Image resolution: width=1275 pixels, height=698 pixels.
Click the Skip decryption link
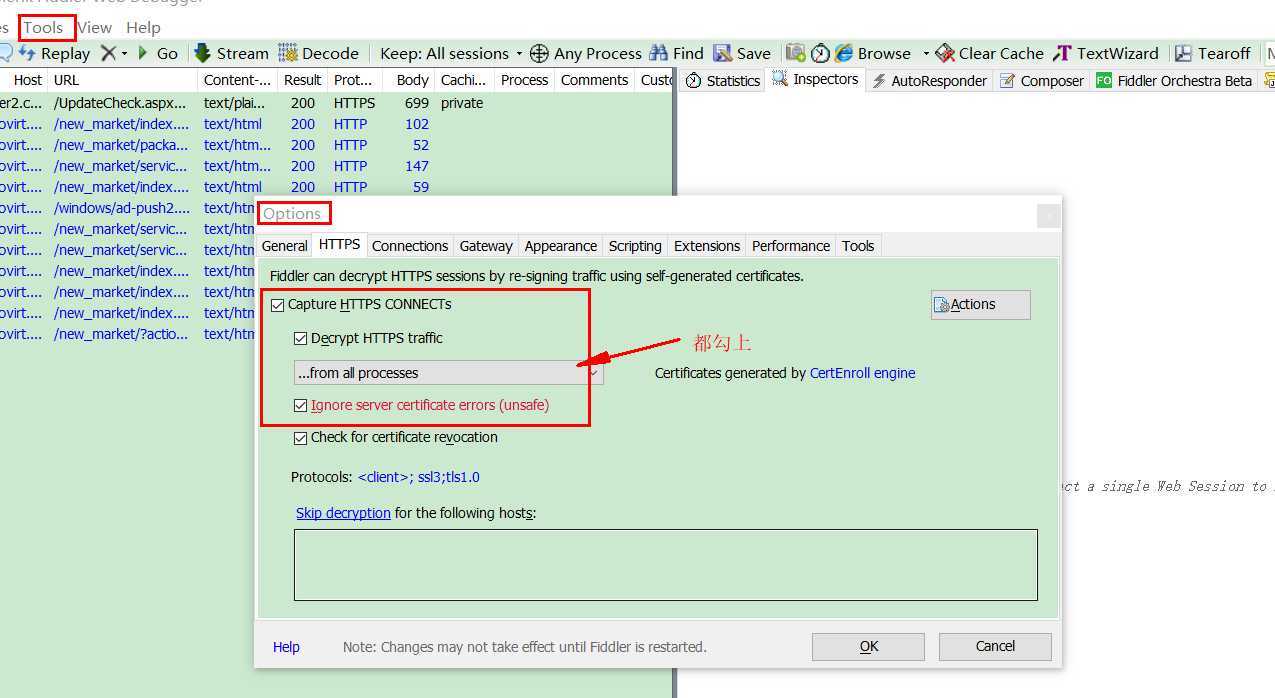pyautogui.click(x=343, y=513)
